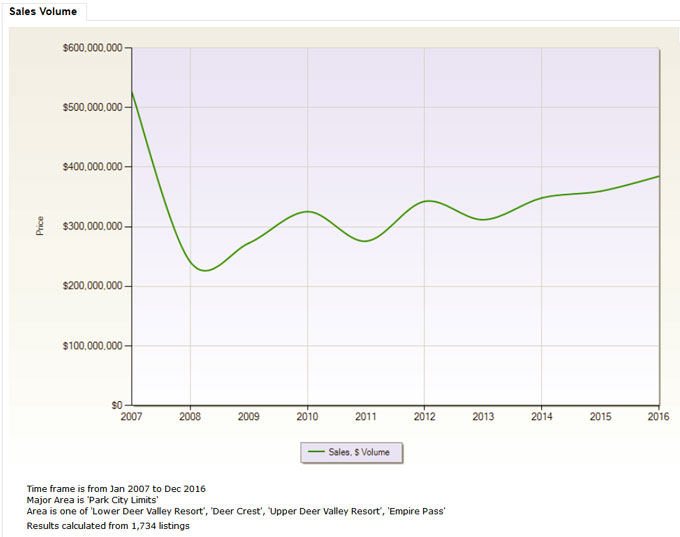This screenshot has width=680, height=537.
Task: Click the 2013 year label
Action: coord(483,417)
